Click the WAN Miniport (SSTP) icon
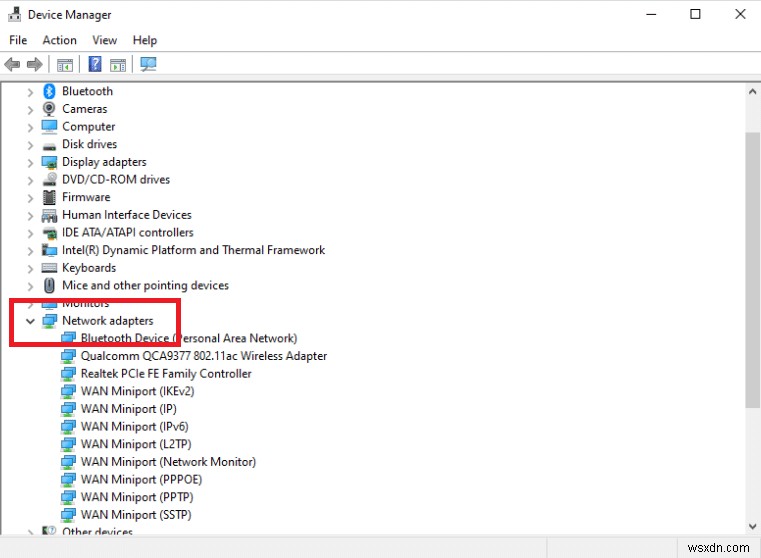761x558 pixels. click(68, 515)
